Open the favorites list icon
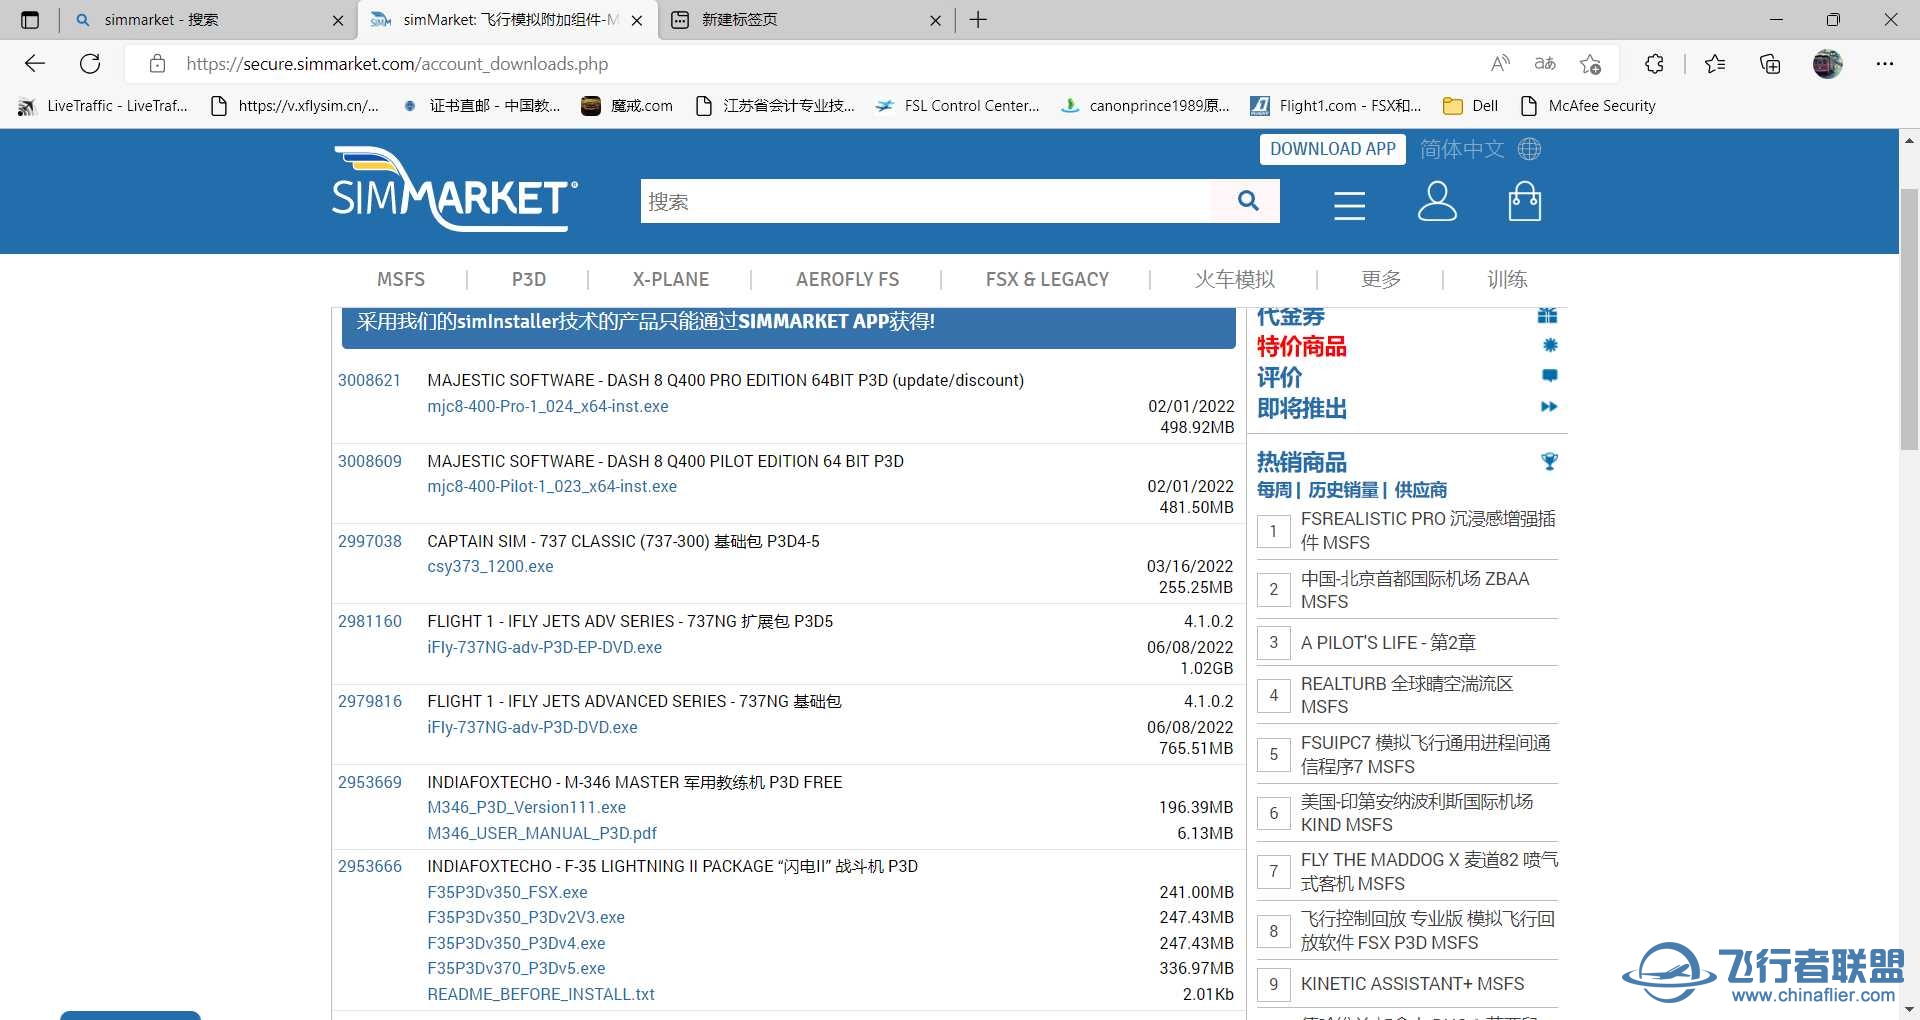The height and width of the screenshot is (1020, 1920). tap(1715, 64)
